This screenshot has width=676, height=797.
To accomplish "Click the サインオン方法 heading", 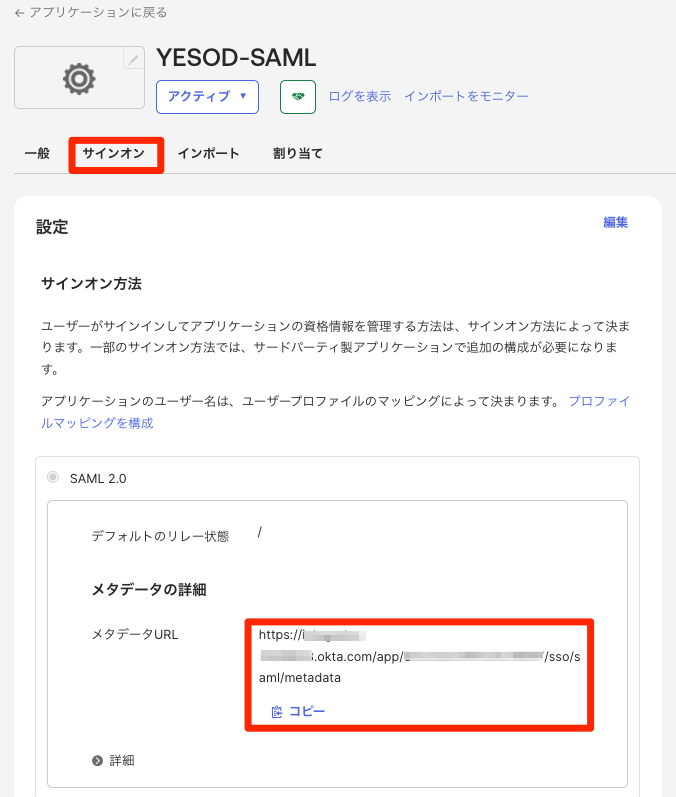I will coord(91,284).
